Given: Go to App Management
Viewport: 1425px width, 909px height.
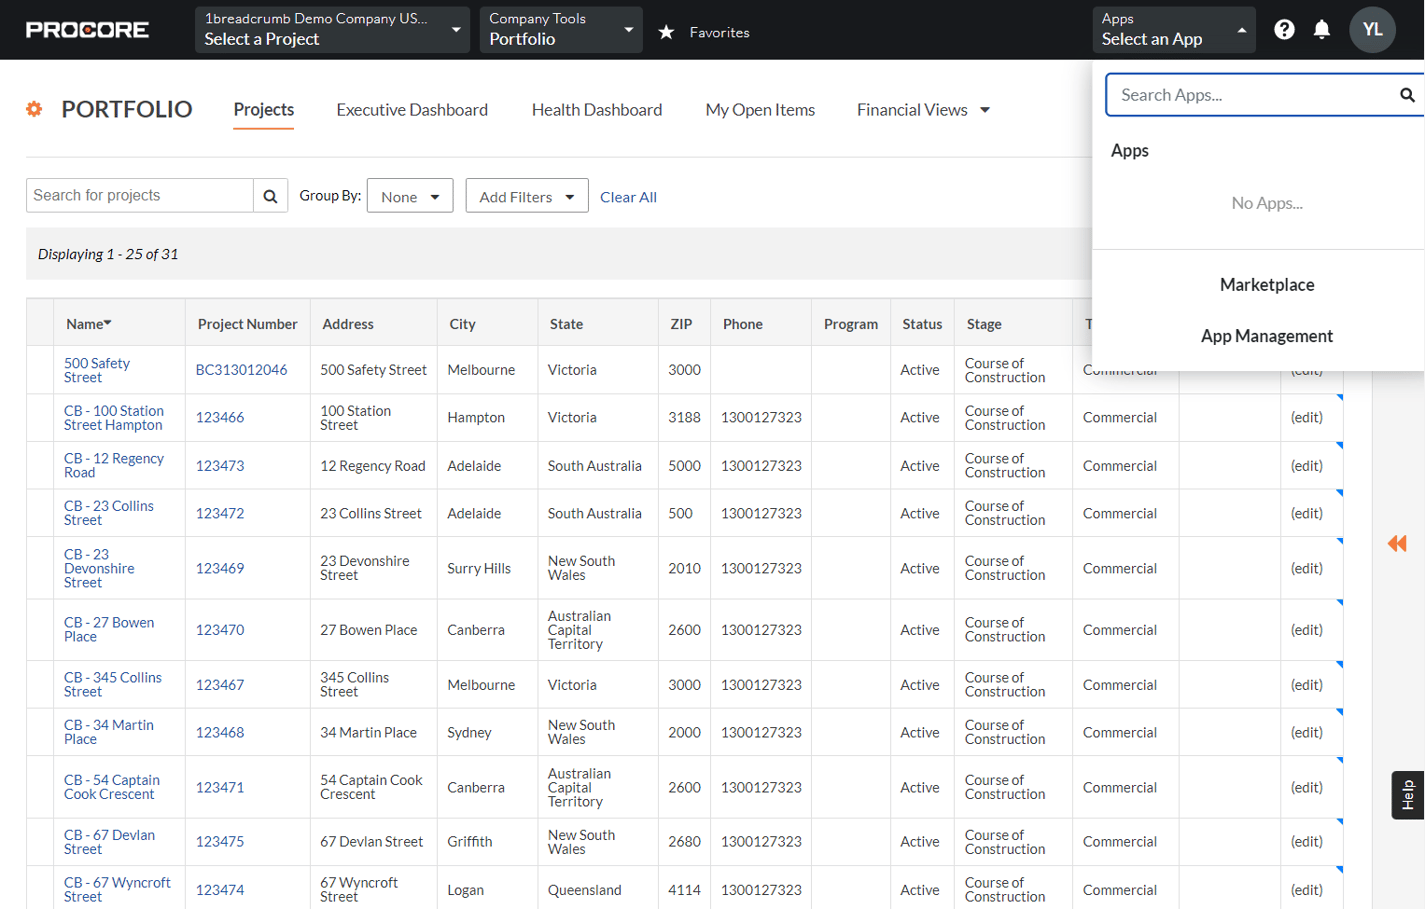Looking at the screenshot, I should tap(1266, 336).
